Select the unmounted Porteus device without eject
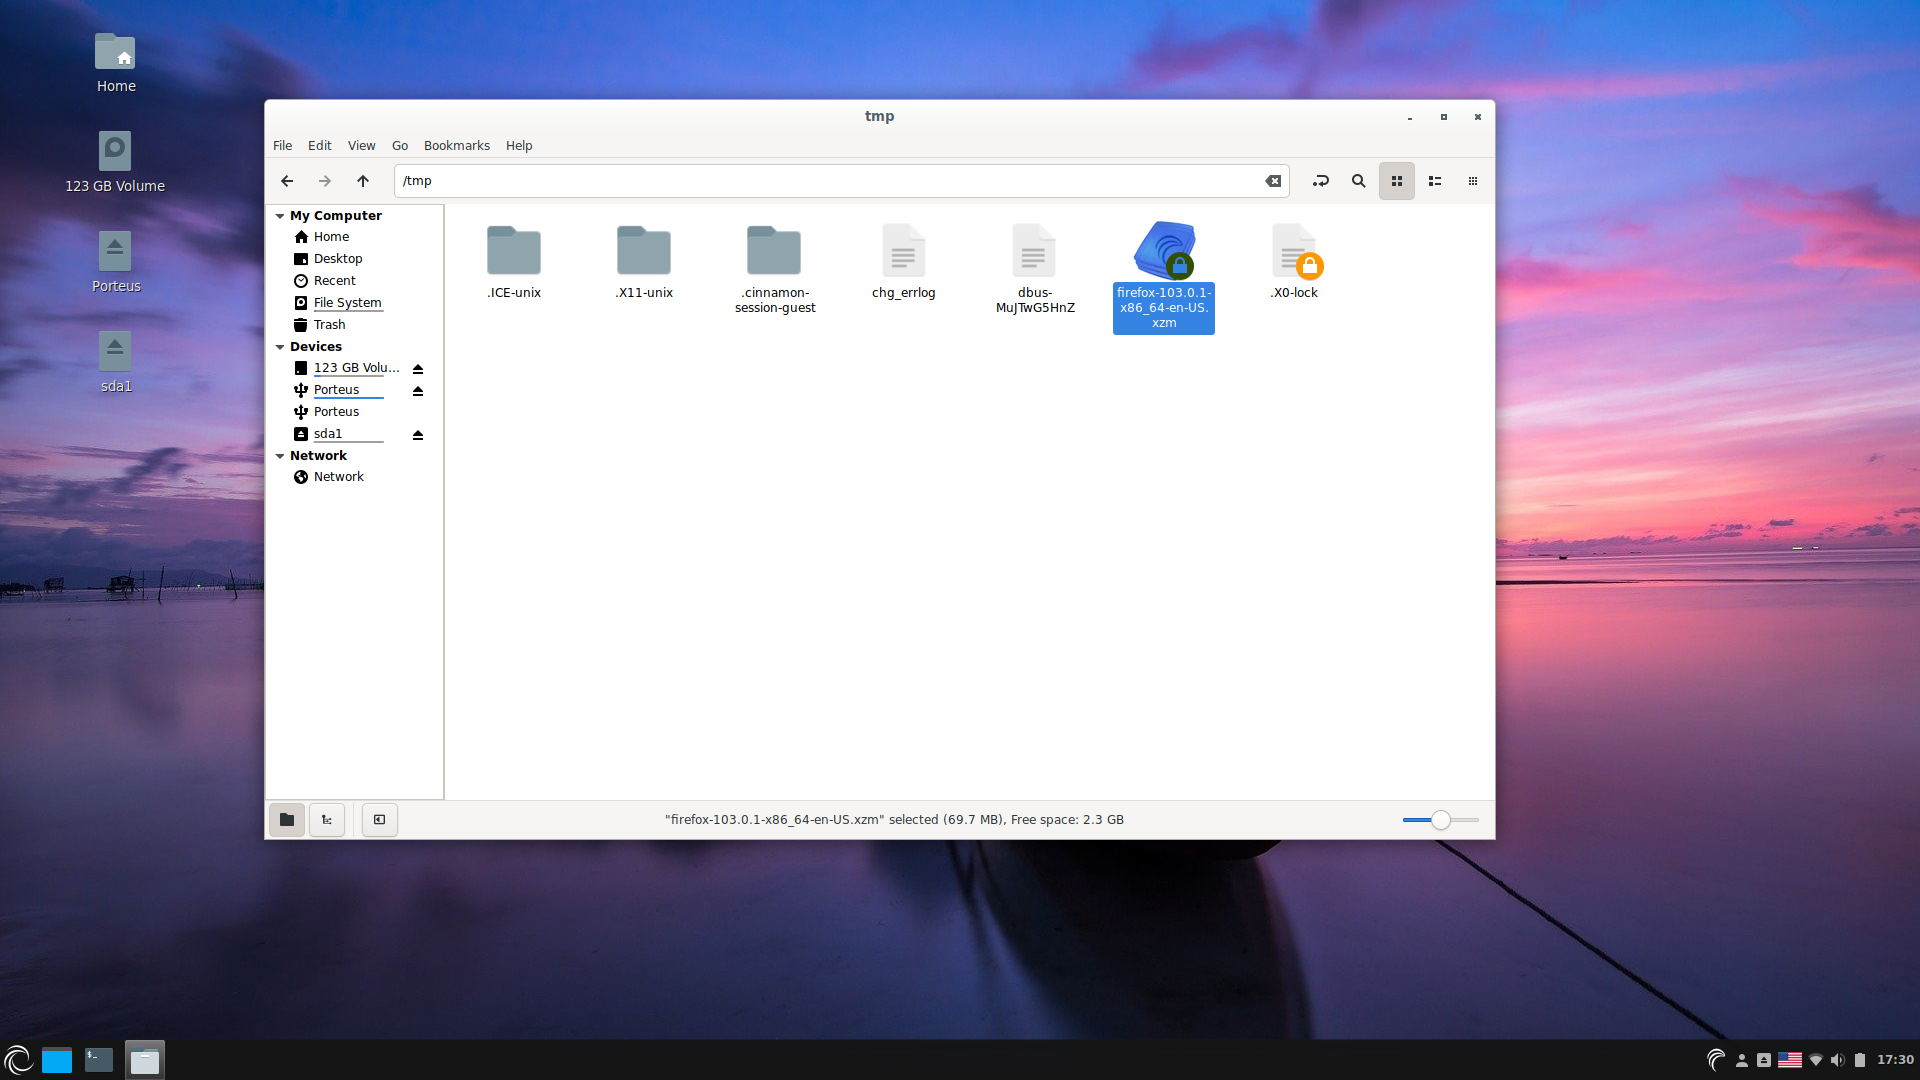 pyautogui.click(x=336, y=412)
